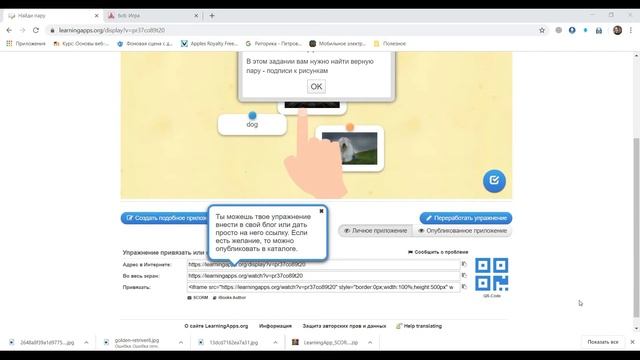The image size is (640, 360).
Task: Close the blue tooltip with the X
Action: [321, 211]
